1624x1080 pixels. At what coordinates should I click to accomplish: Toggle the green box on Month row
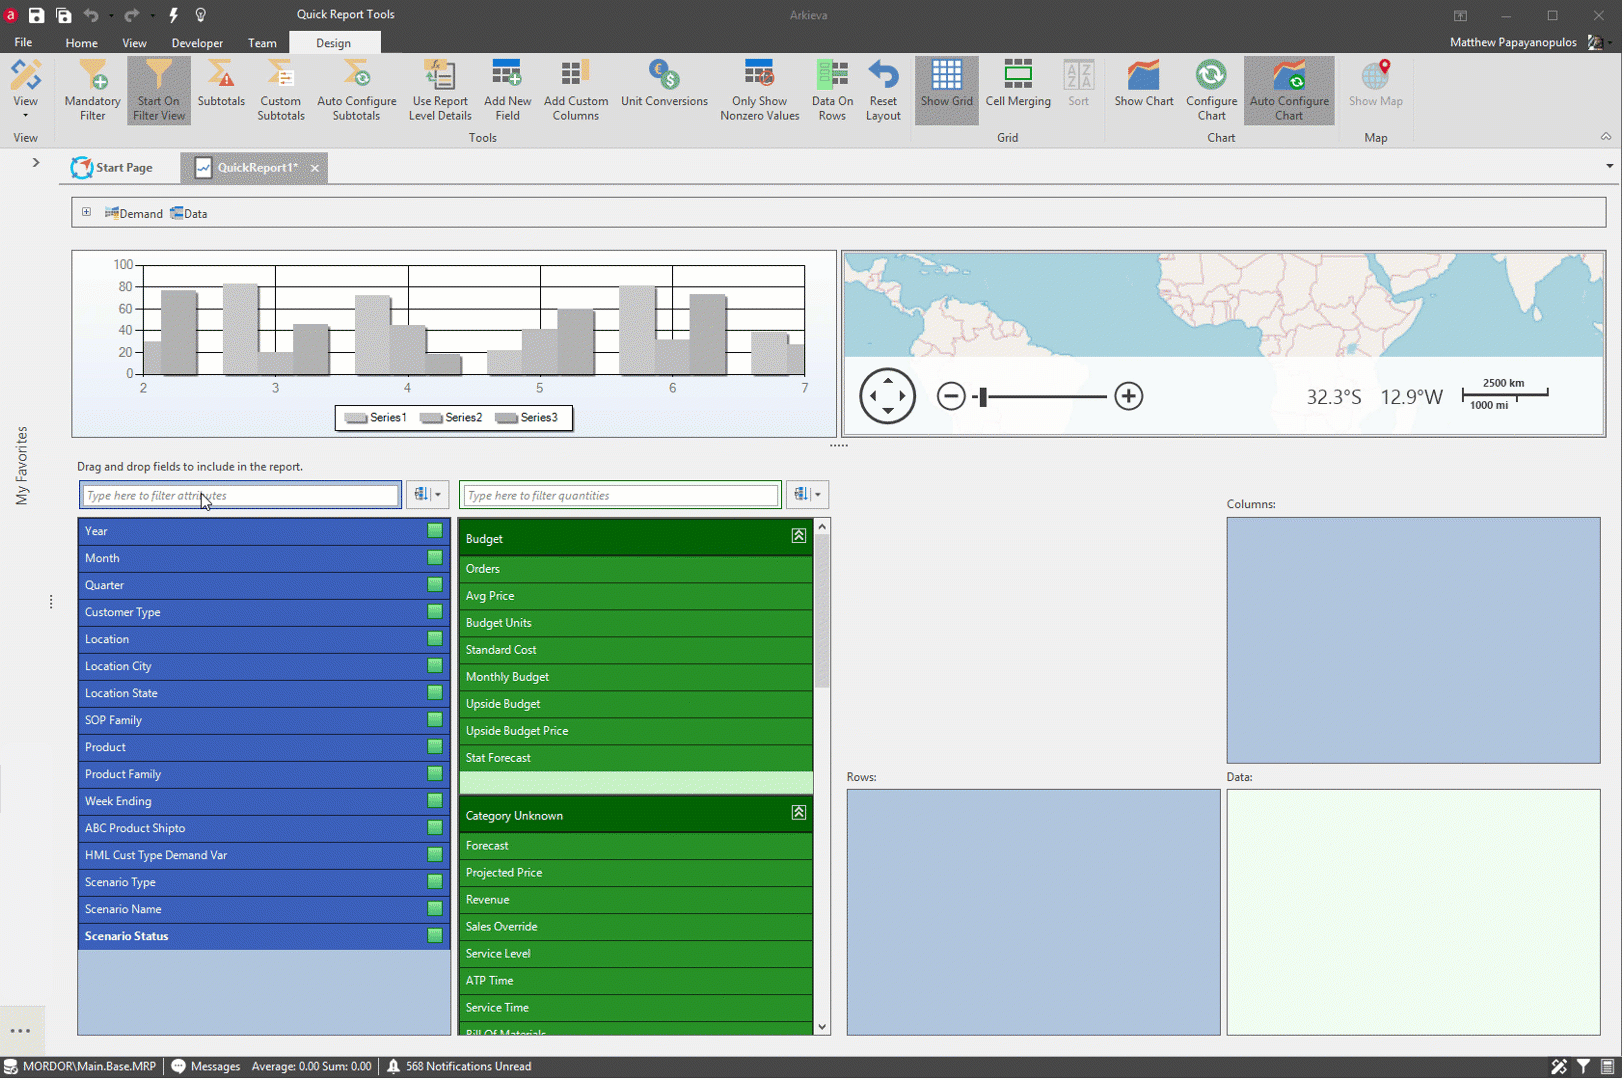click(435, 558)
